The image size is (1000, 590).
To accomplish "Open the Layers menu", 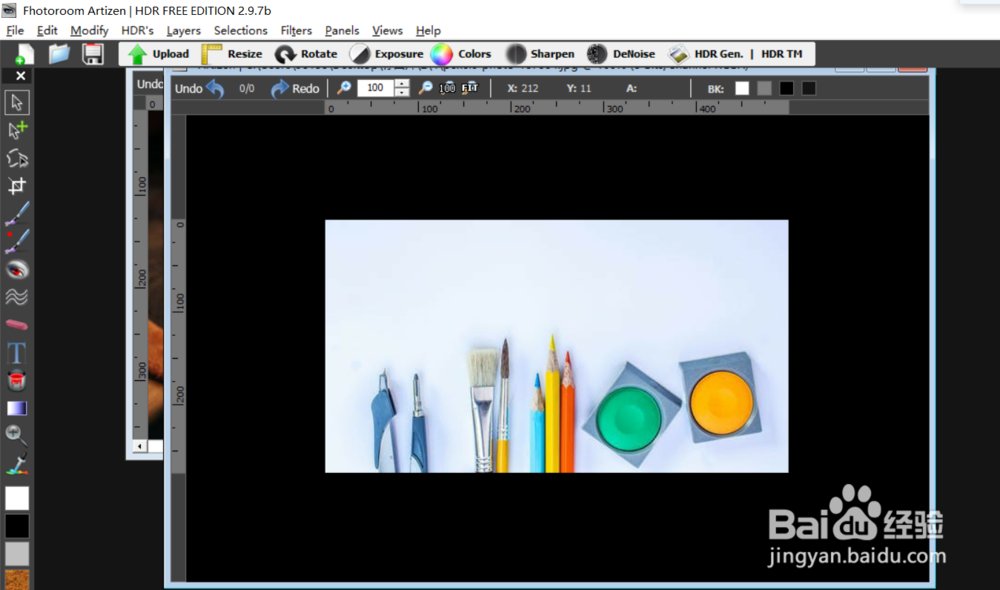I will (x=183, y=31).
